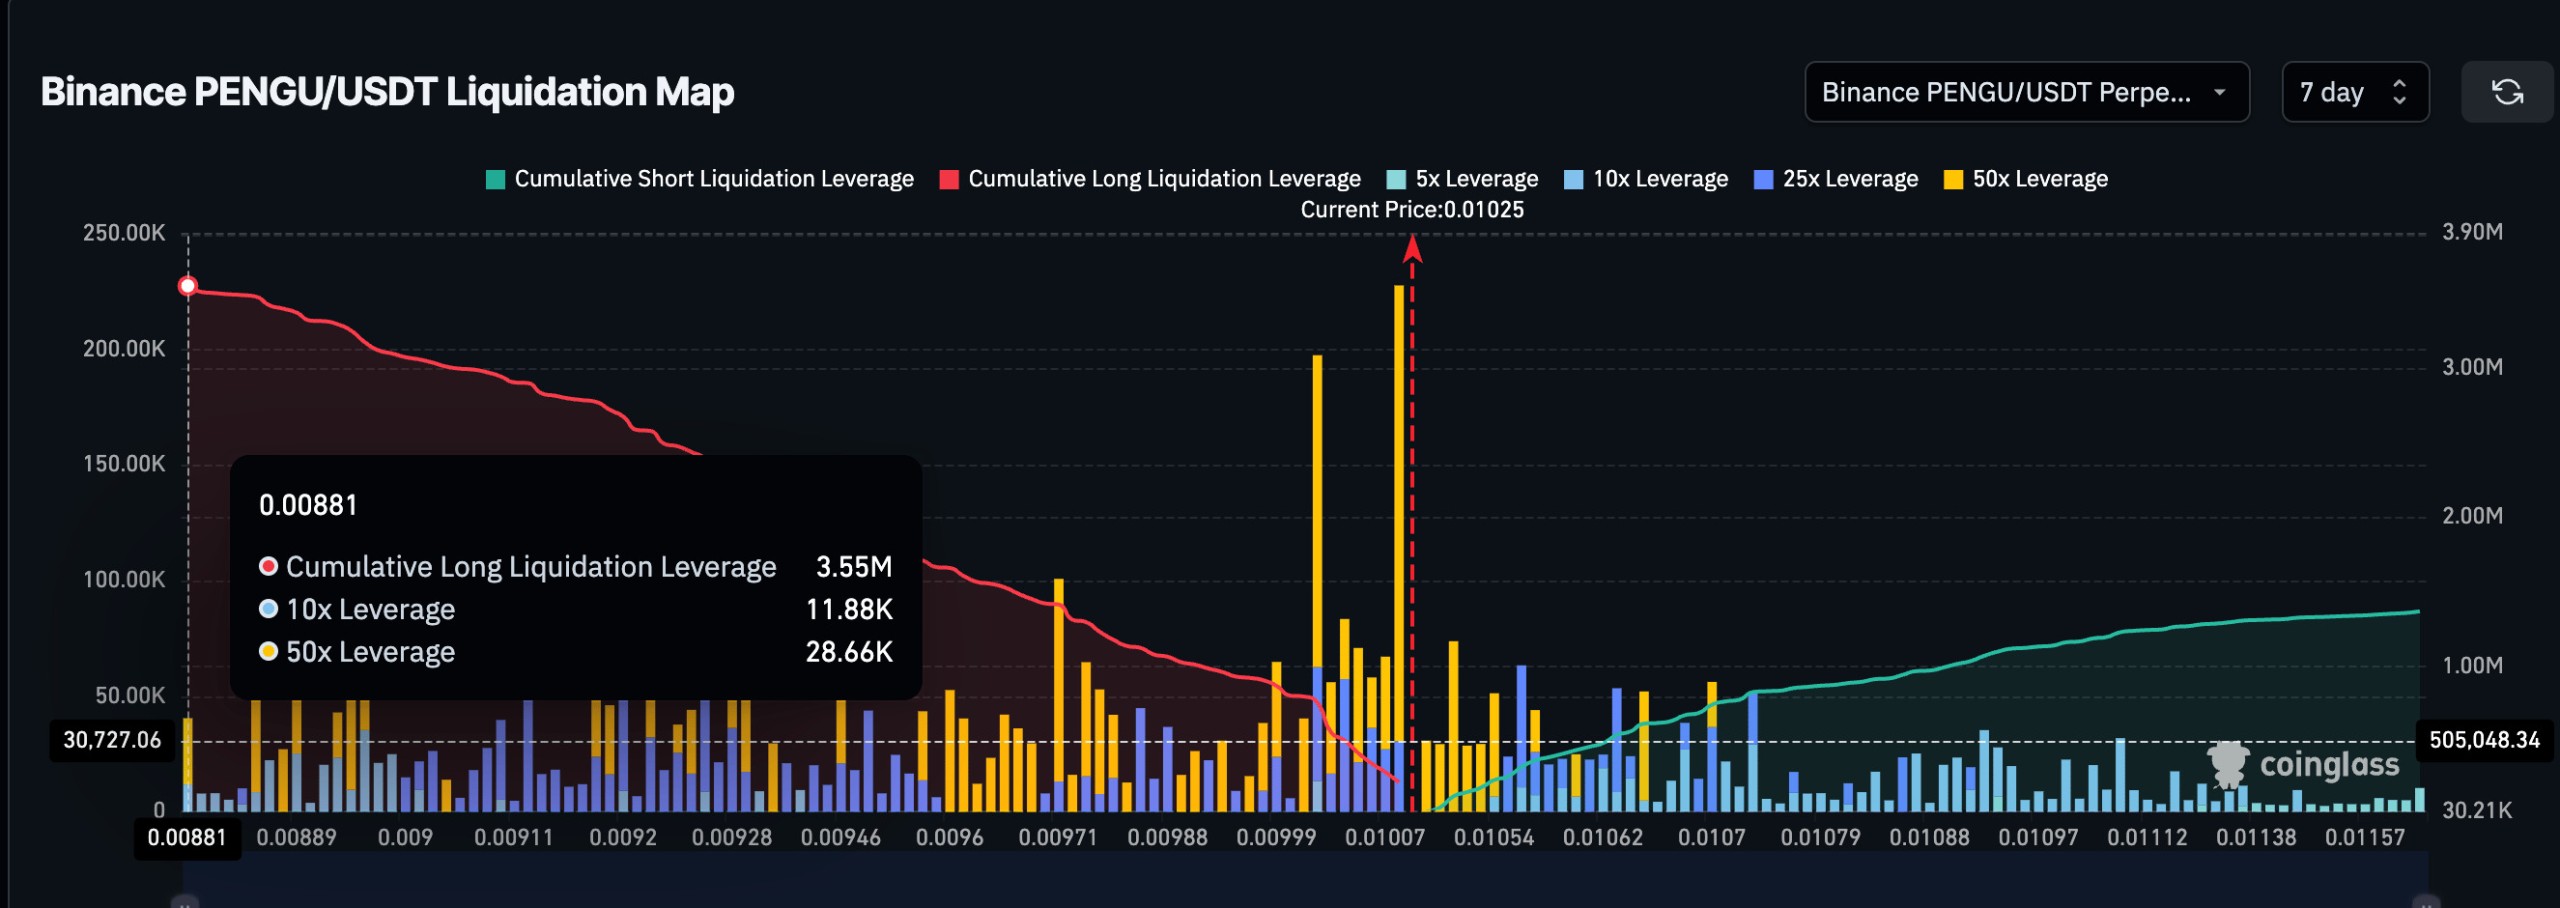This screenshot has height=908, width=2560.
Task: Click the down stepper arrow on 7 day control
Action: click(2399, 102)
